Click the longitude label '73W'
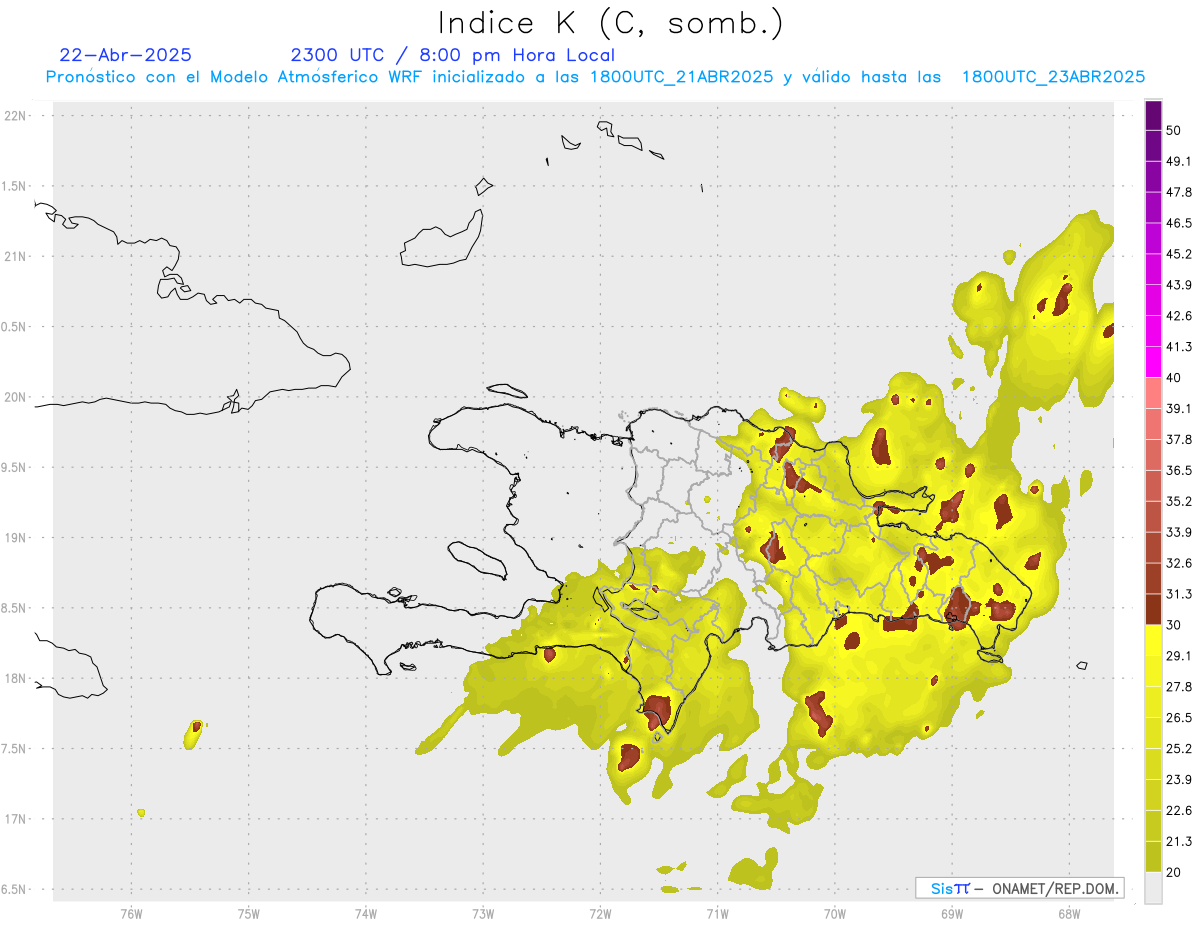 (483, 913)
